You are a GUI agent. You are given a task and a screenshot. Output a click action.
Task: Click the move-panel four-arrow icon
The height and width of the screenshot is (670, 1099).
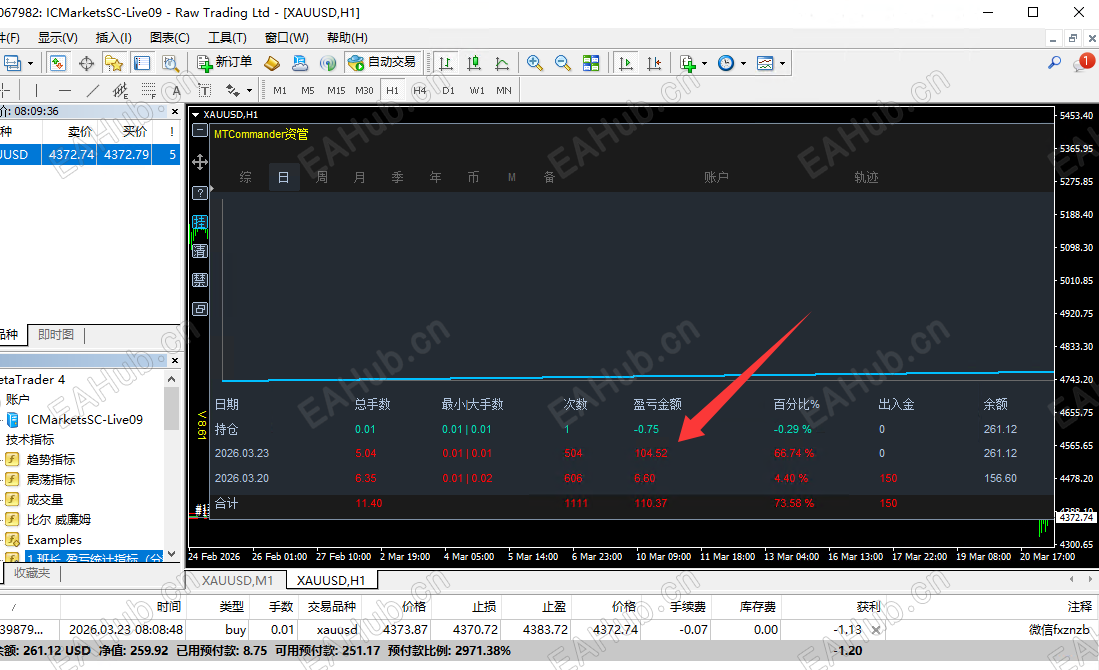[x=200, y=162]
